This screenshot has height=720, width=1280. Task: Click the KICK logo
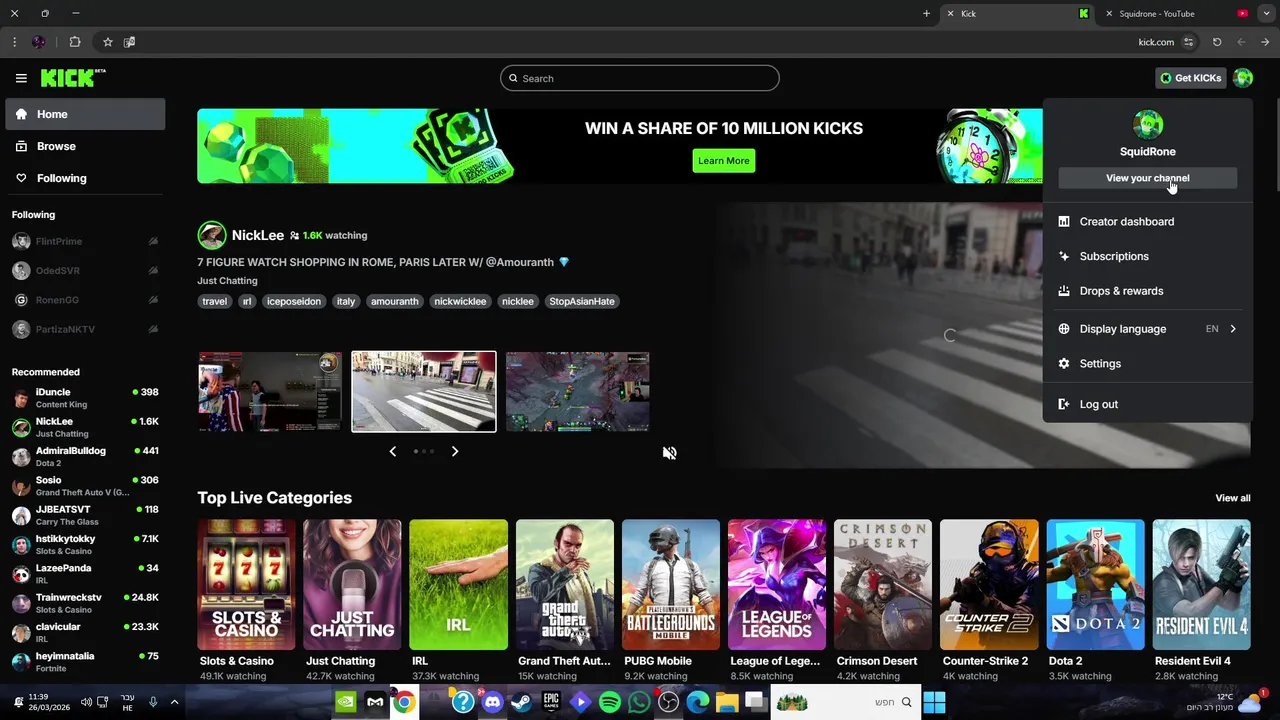(72, 78)
